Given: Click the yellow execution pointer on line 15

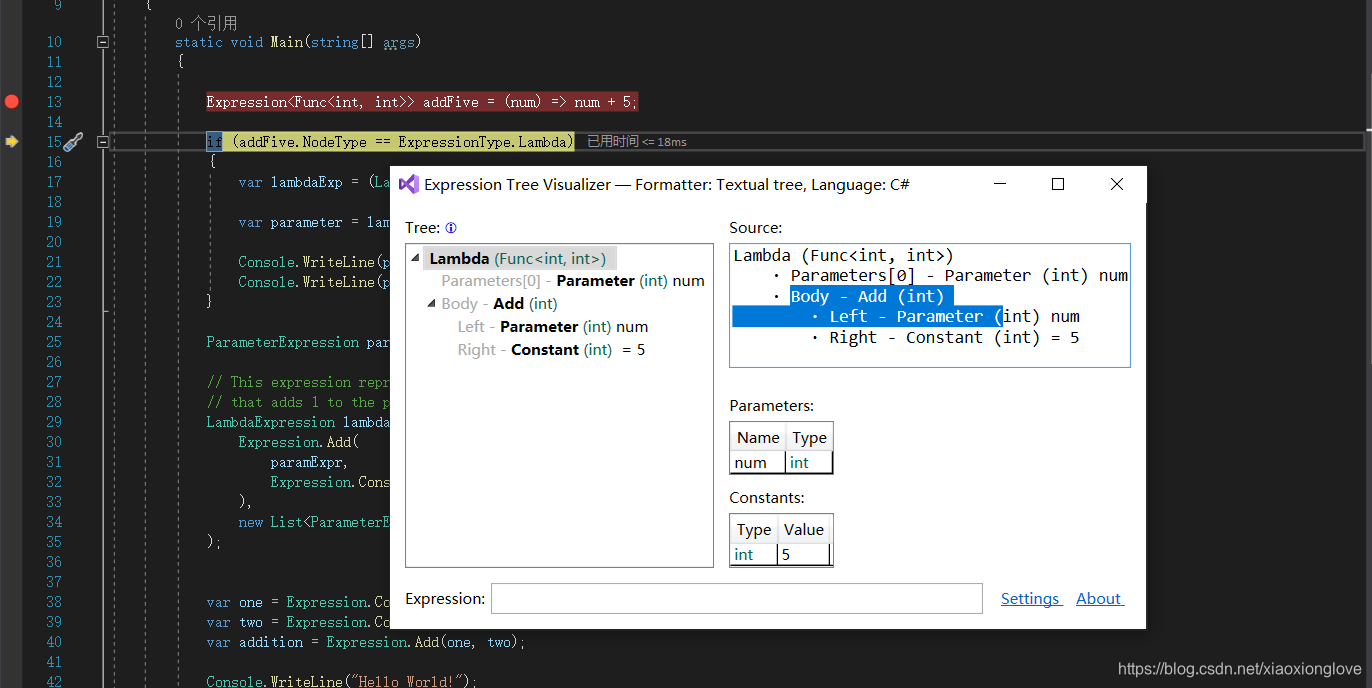Looking at the screenshot, I should pyautogui.click(x=12, y=141).
